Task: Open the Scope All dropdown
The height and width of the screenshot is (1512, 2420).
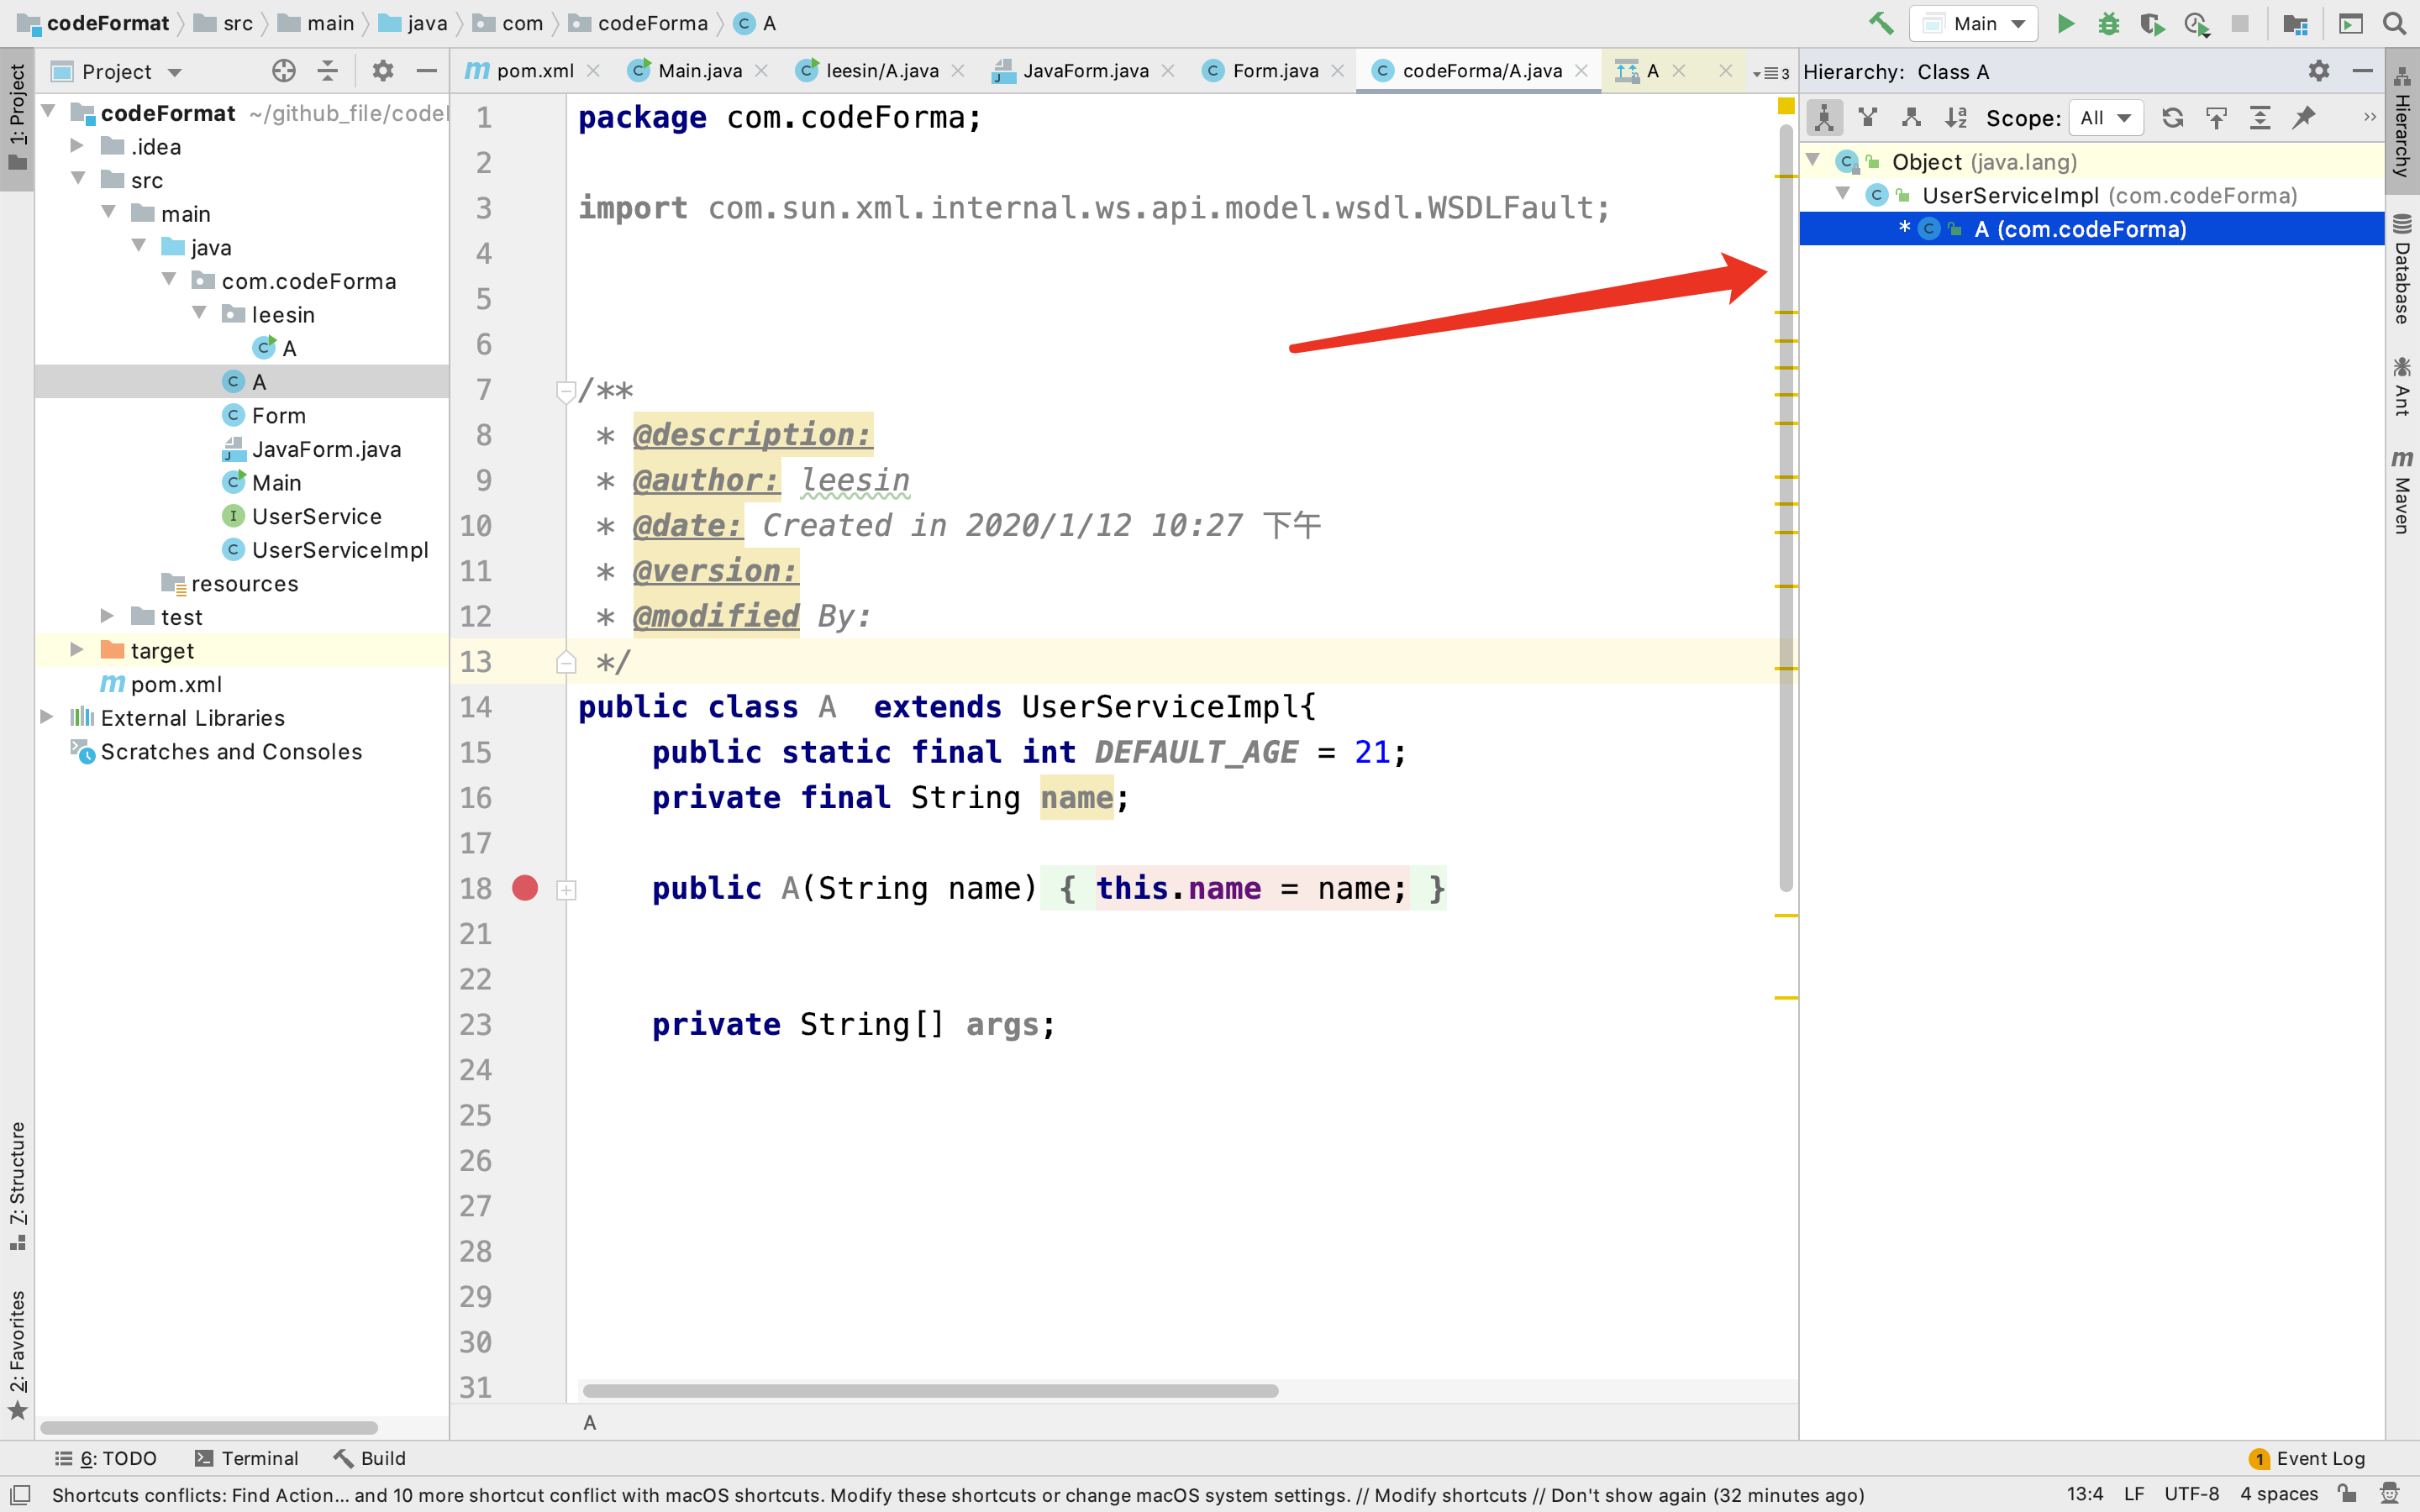Action: (x=2105, y=118)
